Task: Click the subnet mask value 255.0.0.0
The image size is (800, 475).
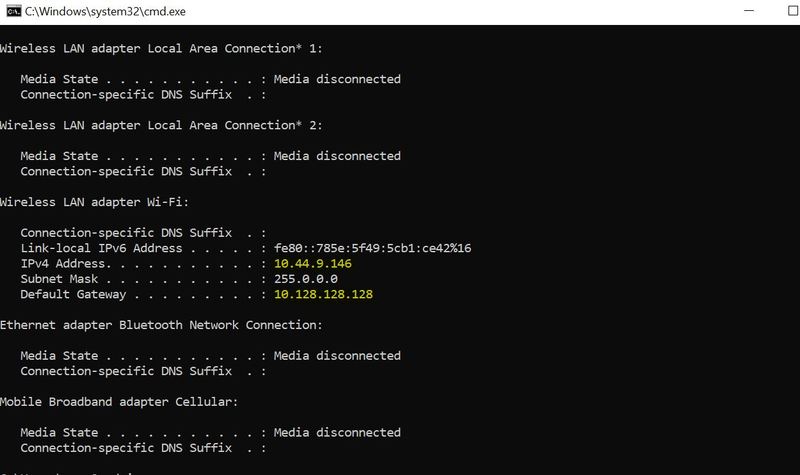Action: 306,279
